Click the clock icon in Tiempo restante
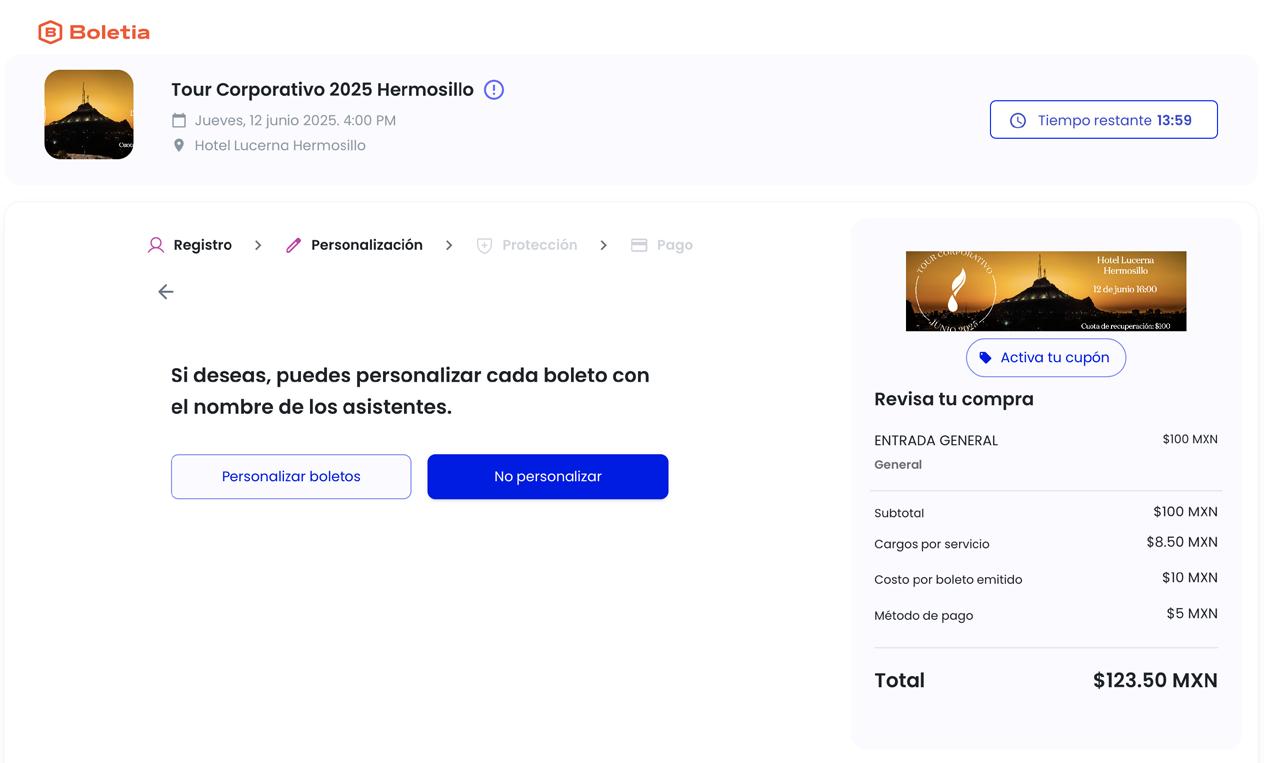 click(x=1018, y=120)
